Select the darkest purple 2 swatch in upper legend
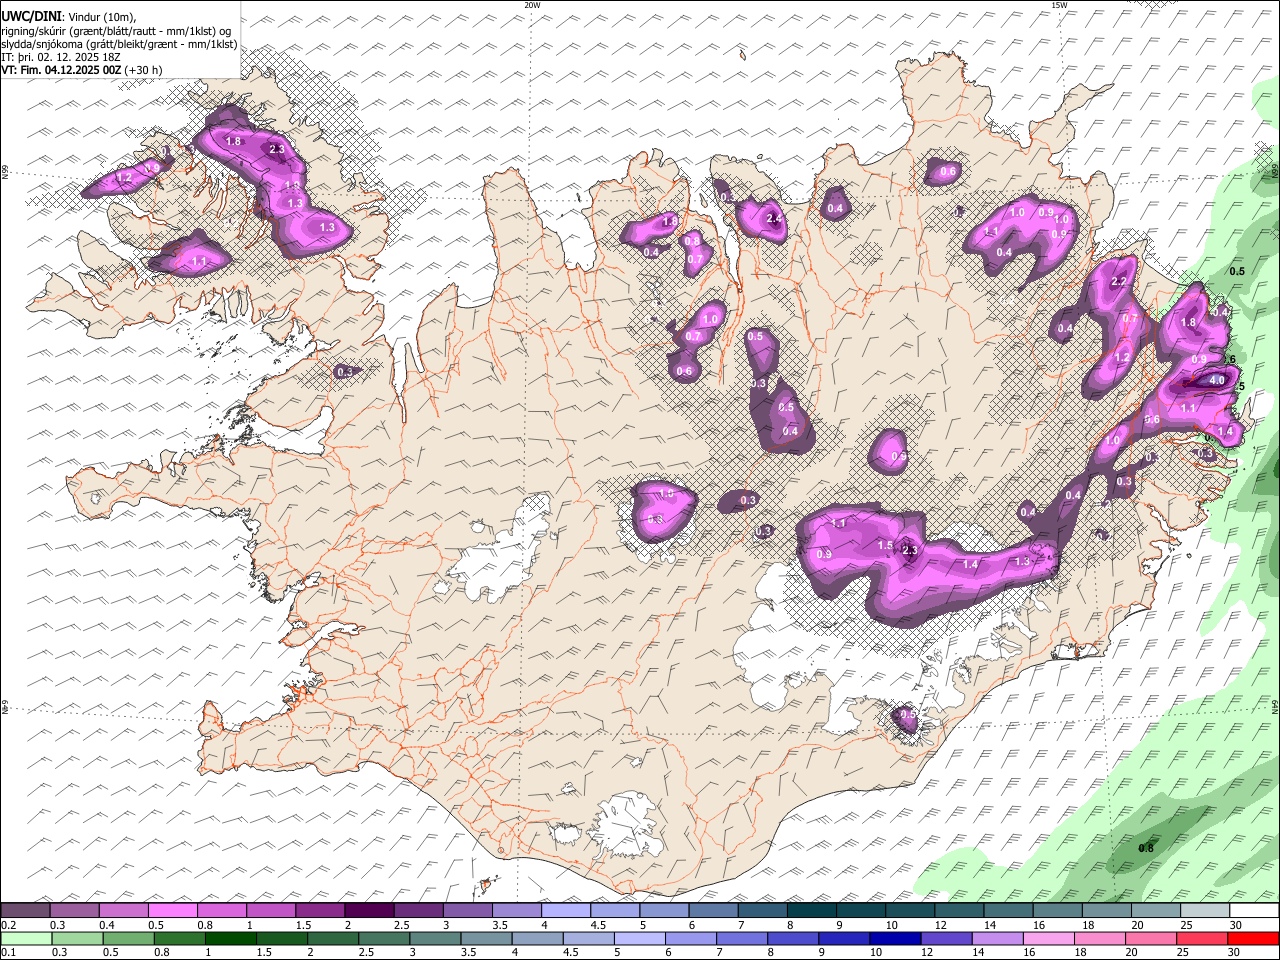The height and width of the screenshot is (960, 1280). click(x=369, y=911)
